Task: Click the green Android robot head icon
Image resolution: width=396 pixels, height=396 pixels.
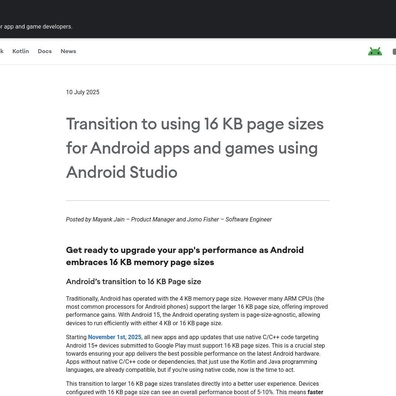Action: 375,51
